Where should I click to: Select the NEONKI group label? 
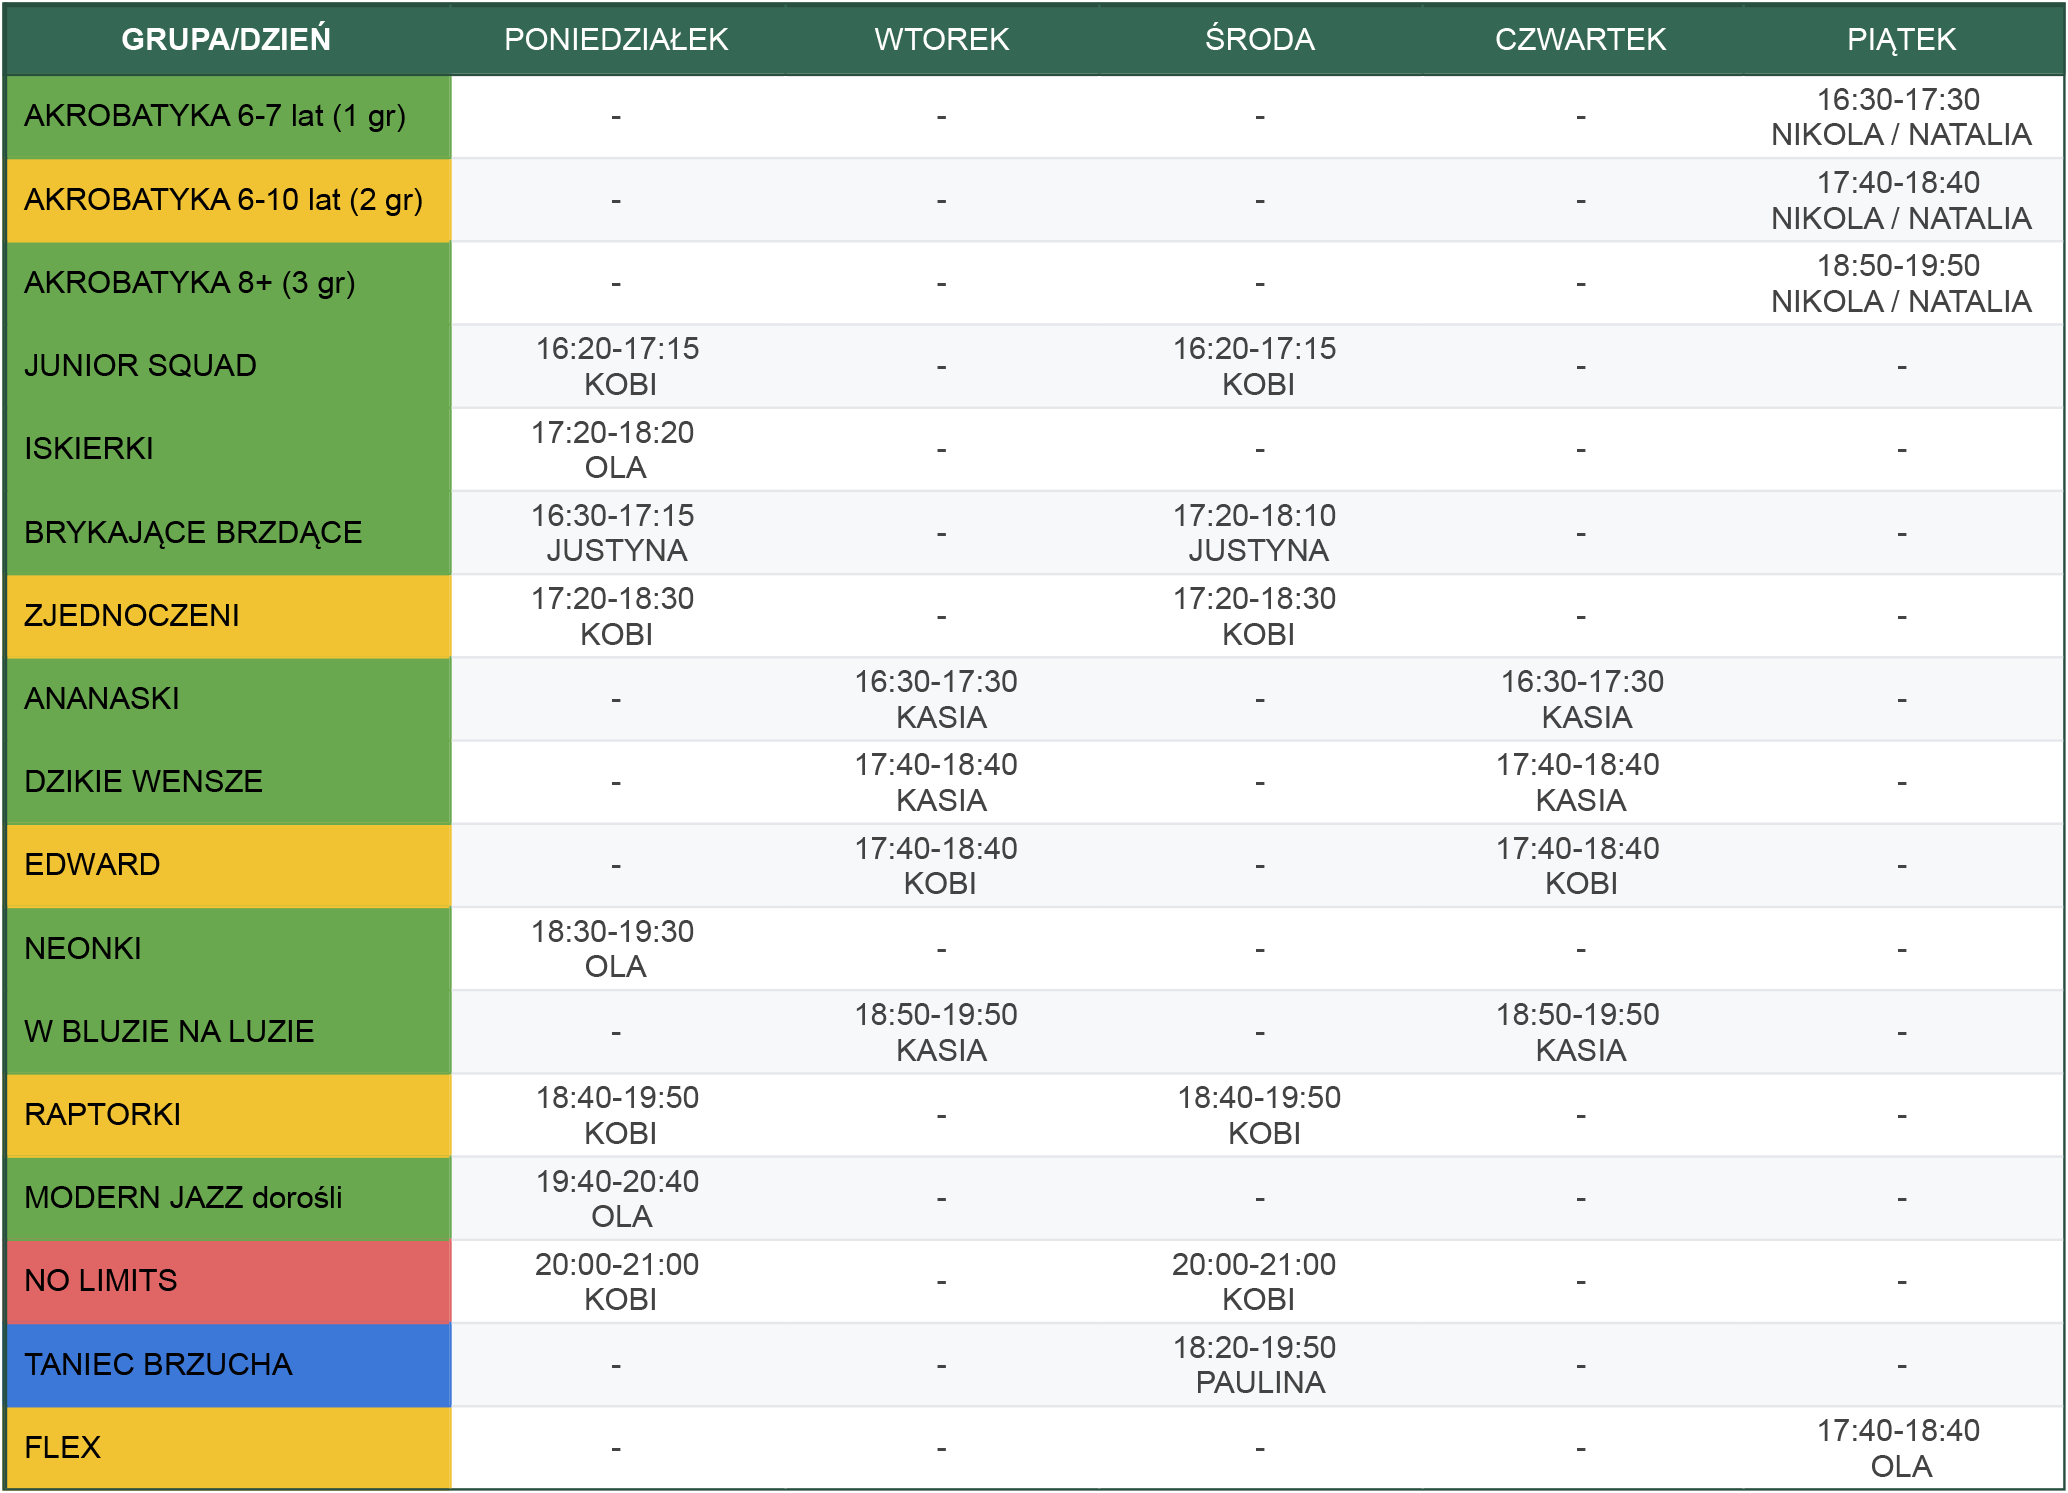(x=229, y=948)
